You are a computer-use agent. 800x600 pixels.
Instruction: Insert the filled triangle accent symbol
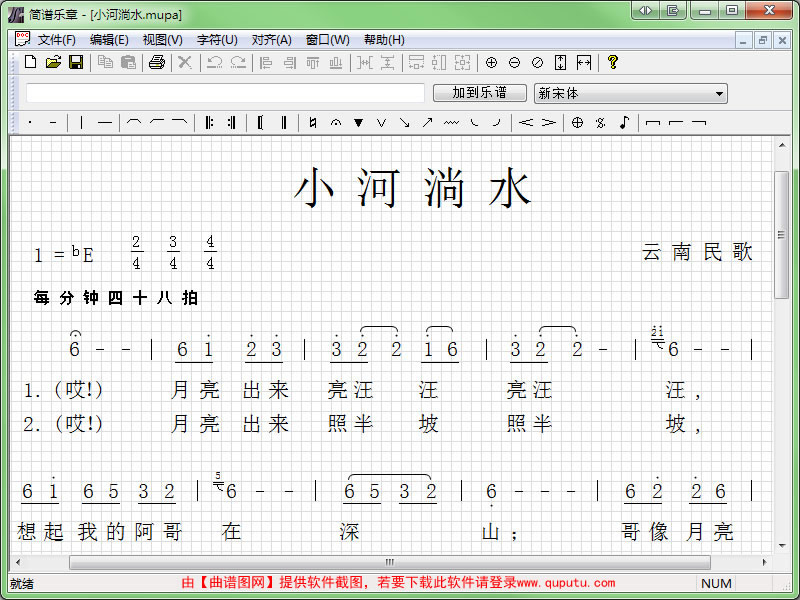click(x=359, y=122)
